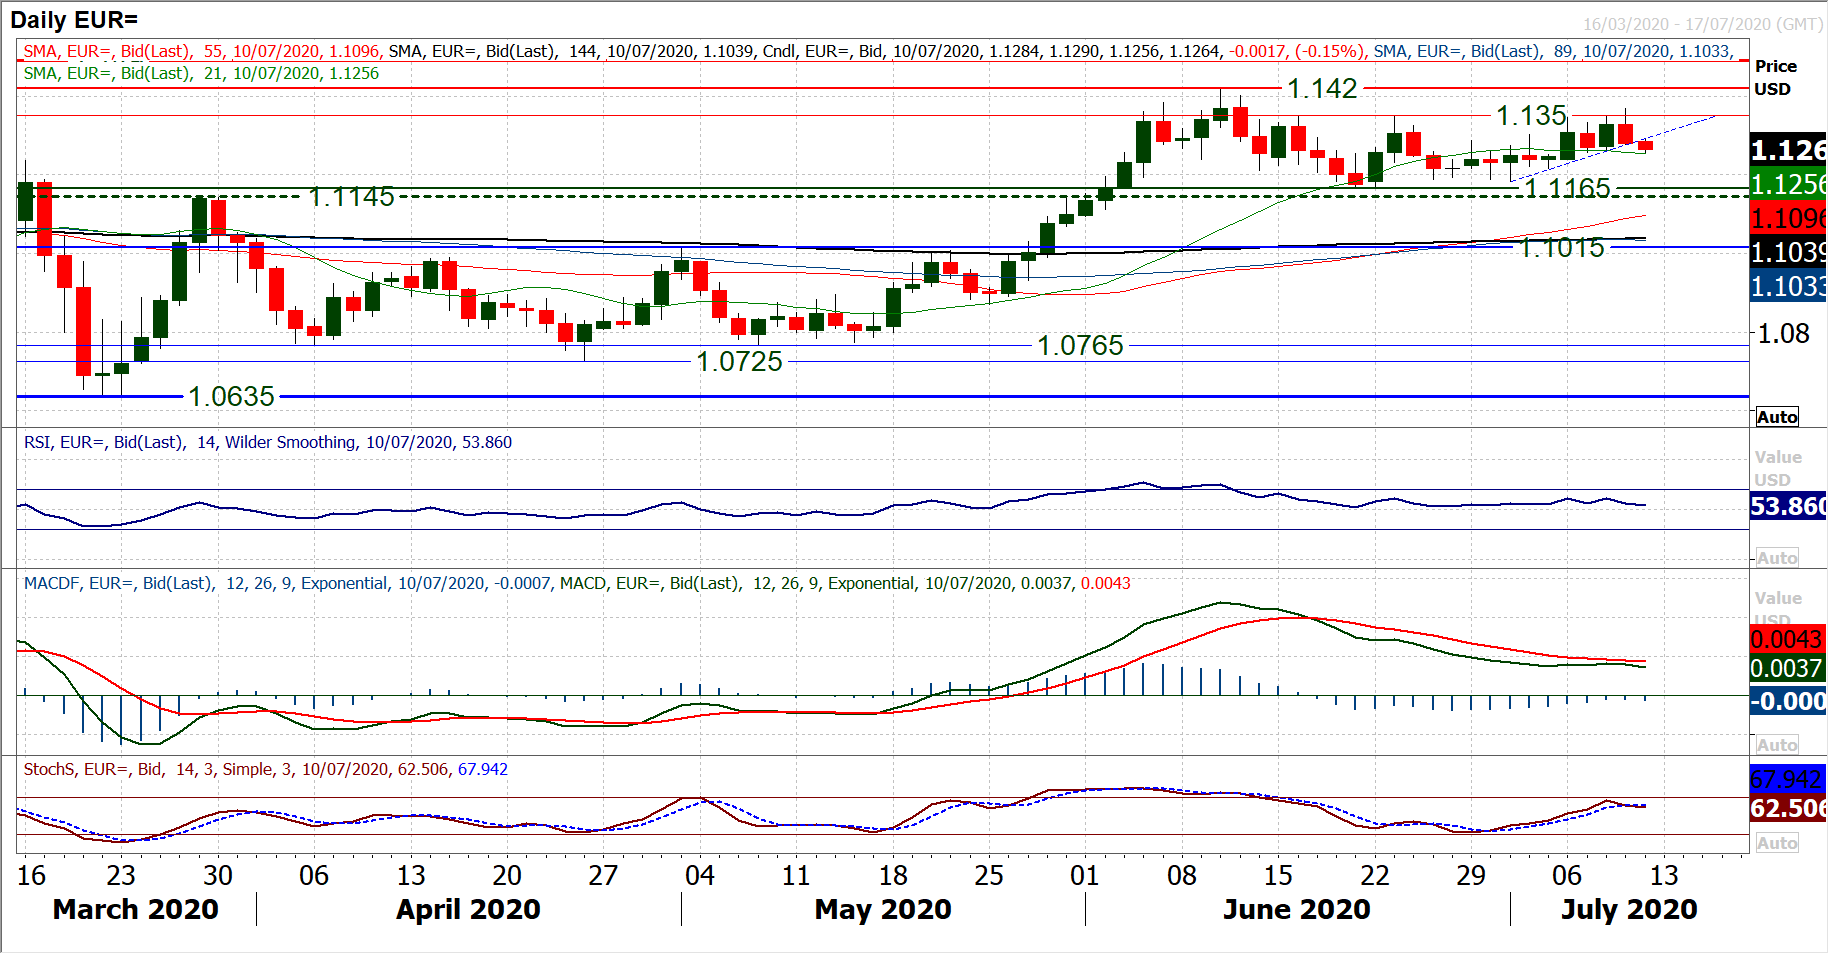Viewport: 1829px width, 954px height.
Task: Select the green 1.1256 SMA price tag
Action: (x=1787, y=185)
